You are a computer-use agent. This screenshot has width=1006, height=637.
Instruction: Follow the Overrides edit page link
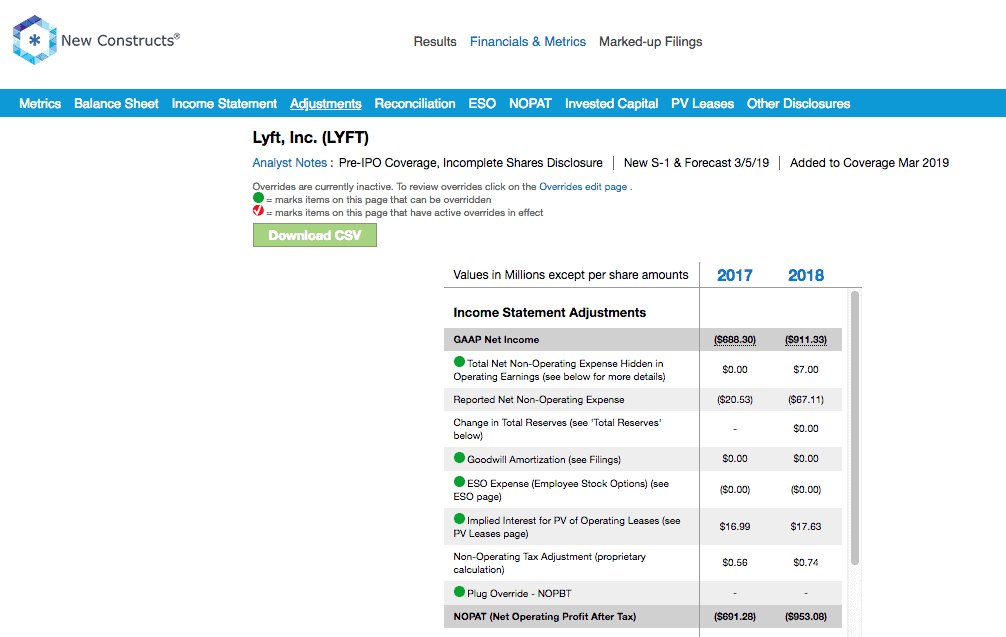click(x=583, y=187)
